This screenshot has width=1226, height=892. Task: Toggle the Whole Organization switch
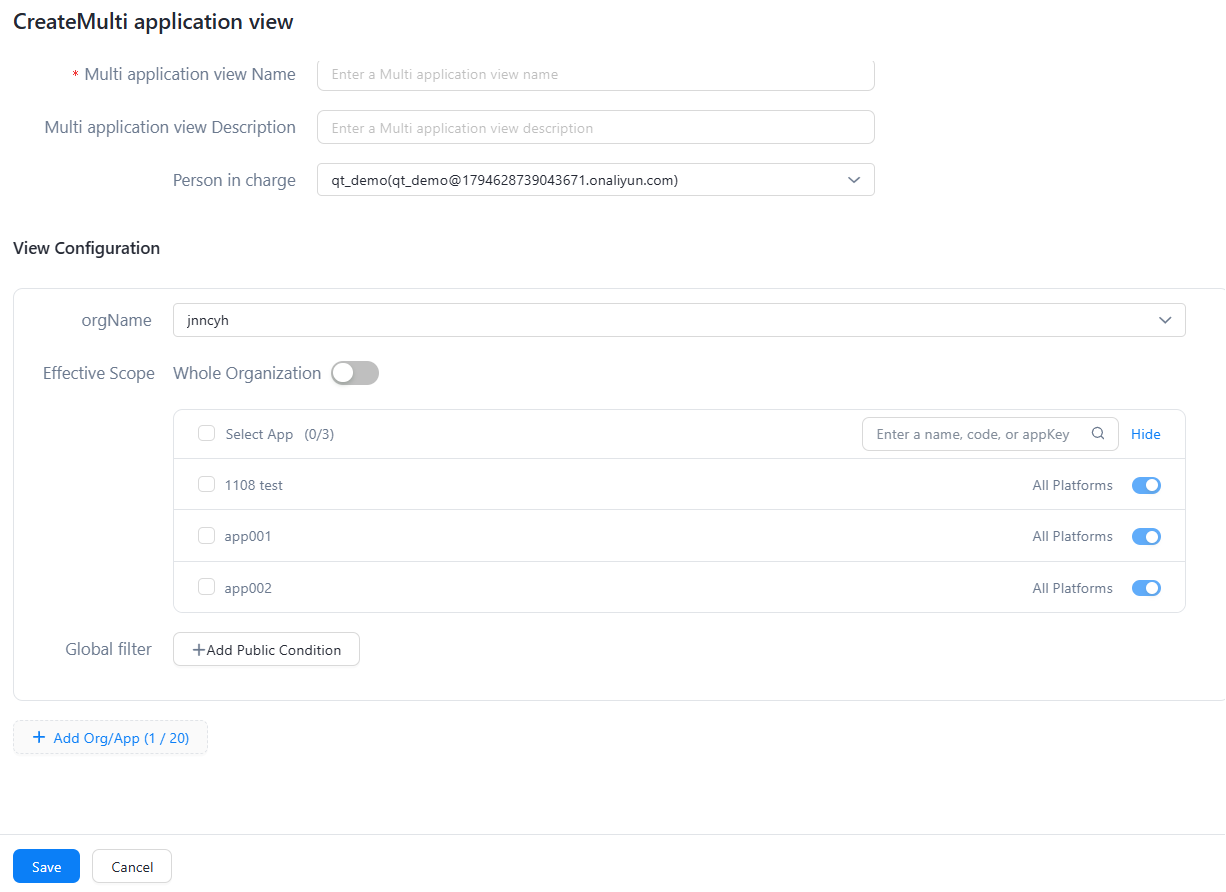tap(355, 373)
